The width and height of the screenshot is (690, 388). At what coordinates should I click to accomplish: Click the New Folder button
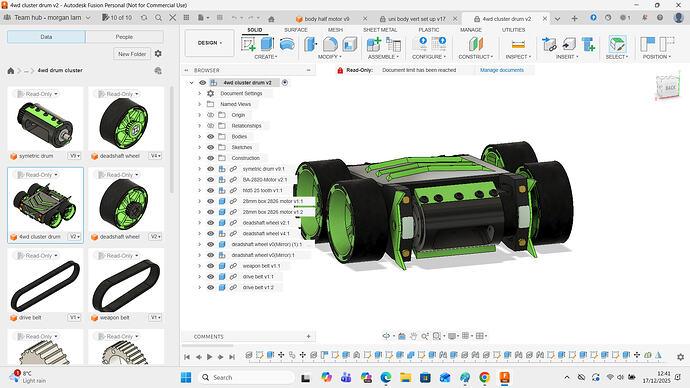pyautogui.click(x=132, y=54)
